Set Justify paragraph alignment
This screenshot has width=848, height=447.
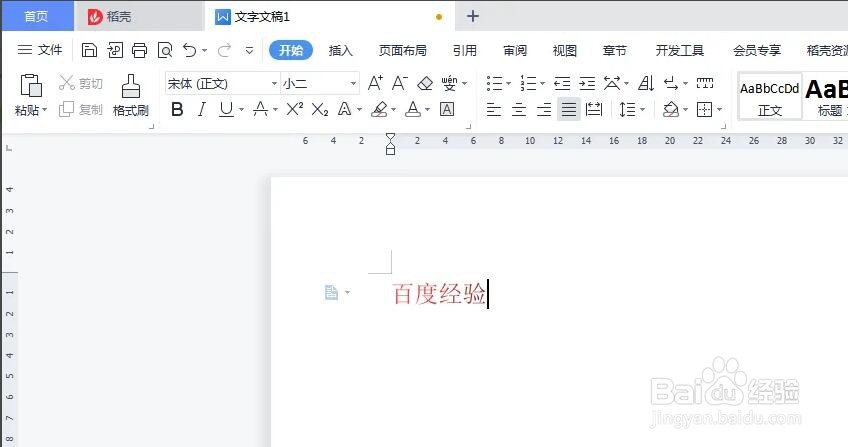coord(568,110)
